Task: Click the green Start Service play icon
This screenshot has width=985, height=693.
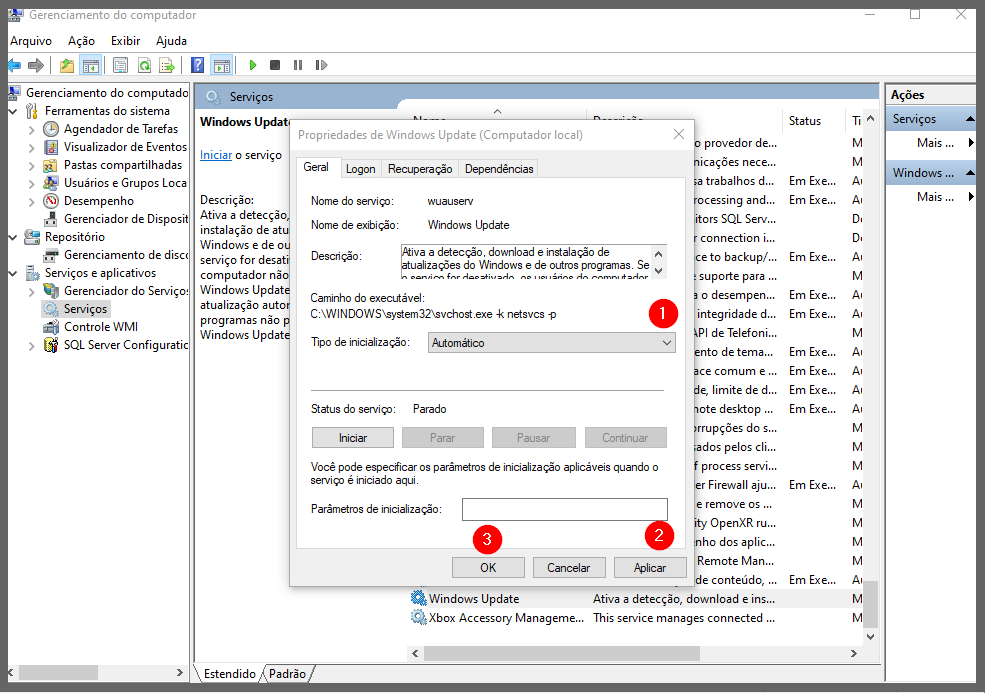Action: [x=253, y=65]
